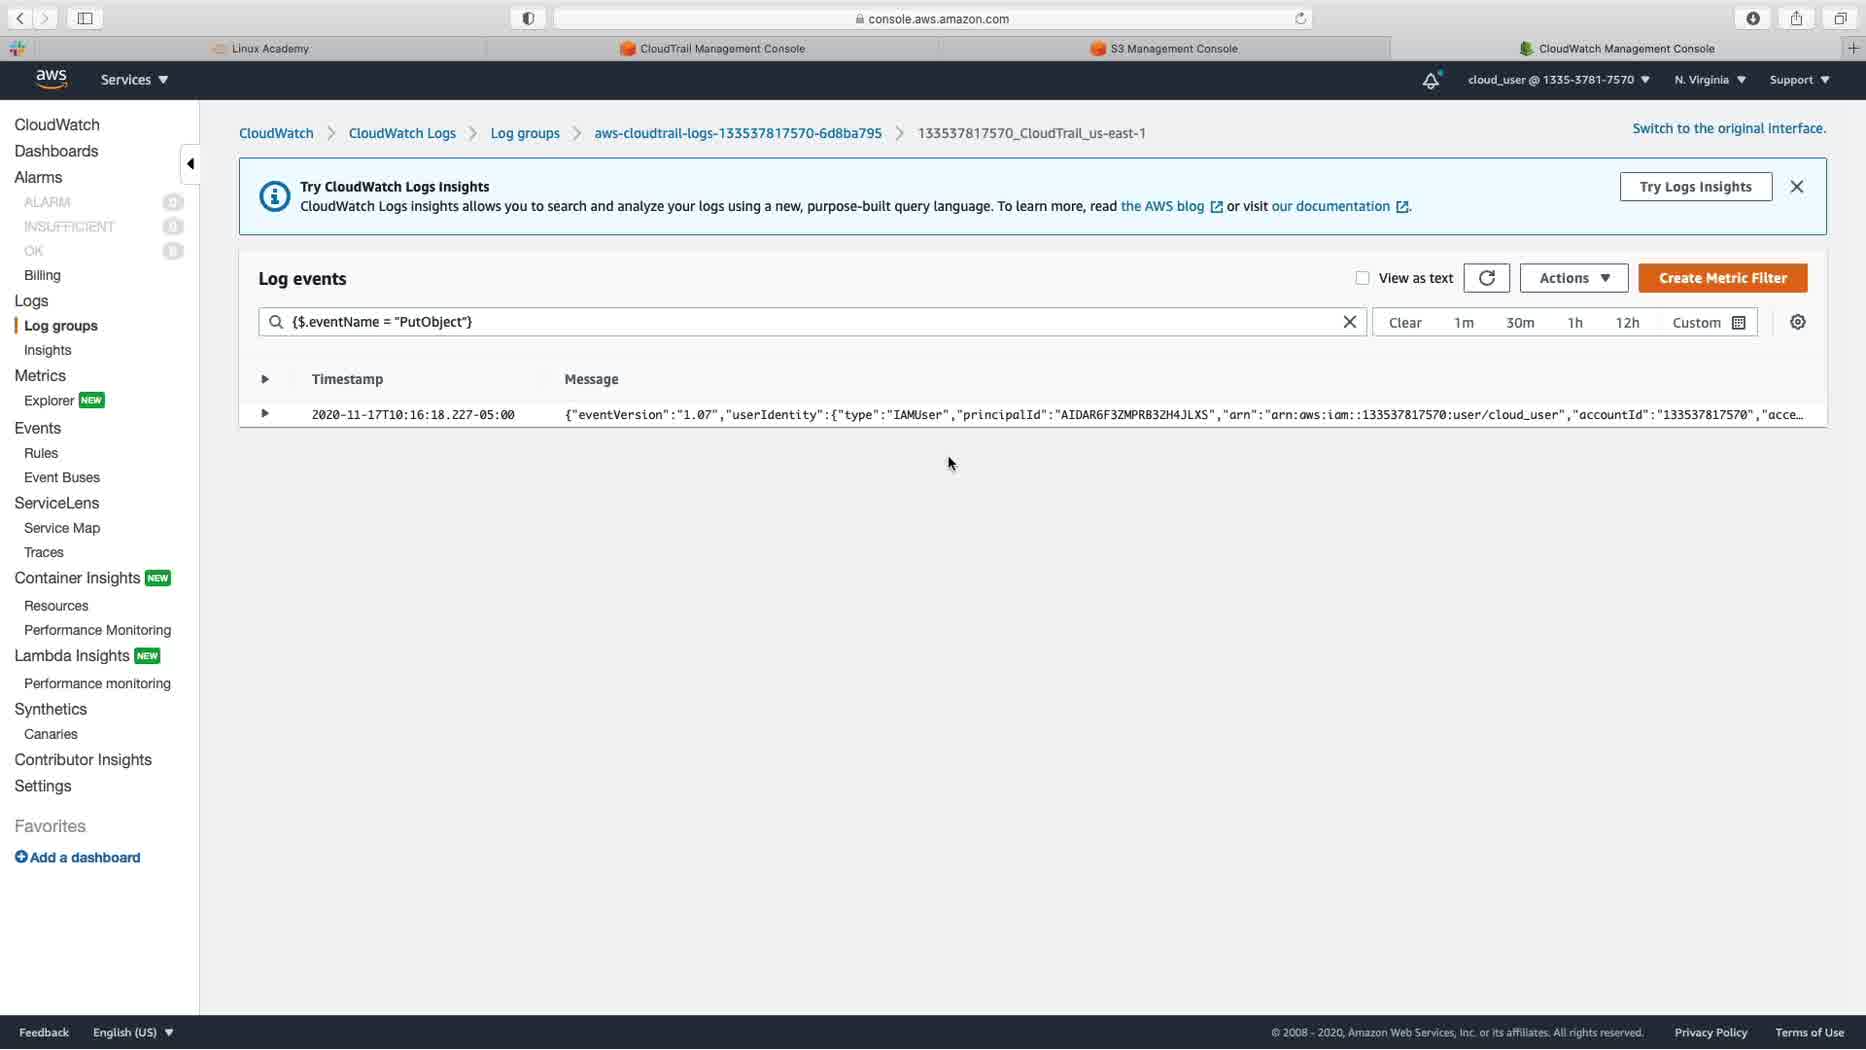Viewport: 1866px width, 1050px height.
Task: Collapse the CloudWatch side navigation panel
Action: [x=190, y=164]
